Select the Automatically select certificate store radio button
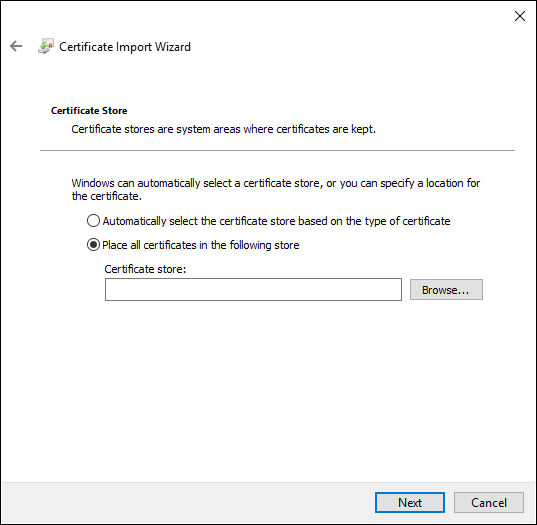This screenshot has width=537, height=525. click(93, 221)
